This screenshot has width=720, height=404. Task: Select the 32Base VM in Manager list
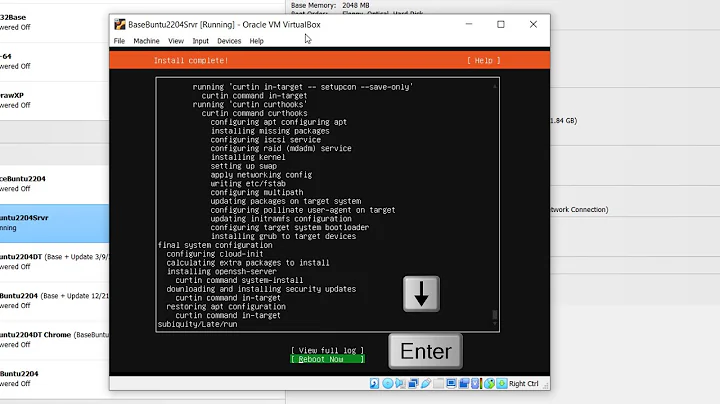tap(54, 22)
